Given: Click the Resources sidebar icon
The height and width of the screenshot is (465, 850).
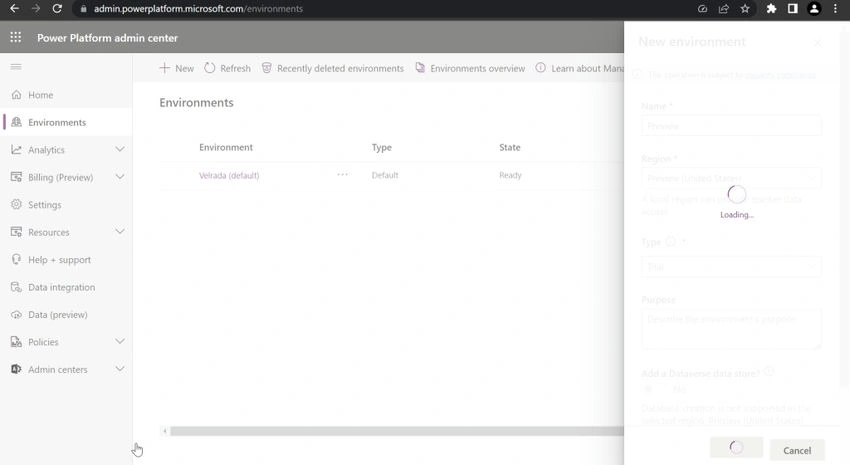Looking at the screenshot, I should [16, 232].
